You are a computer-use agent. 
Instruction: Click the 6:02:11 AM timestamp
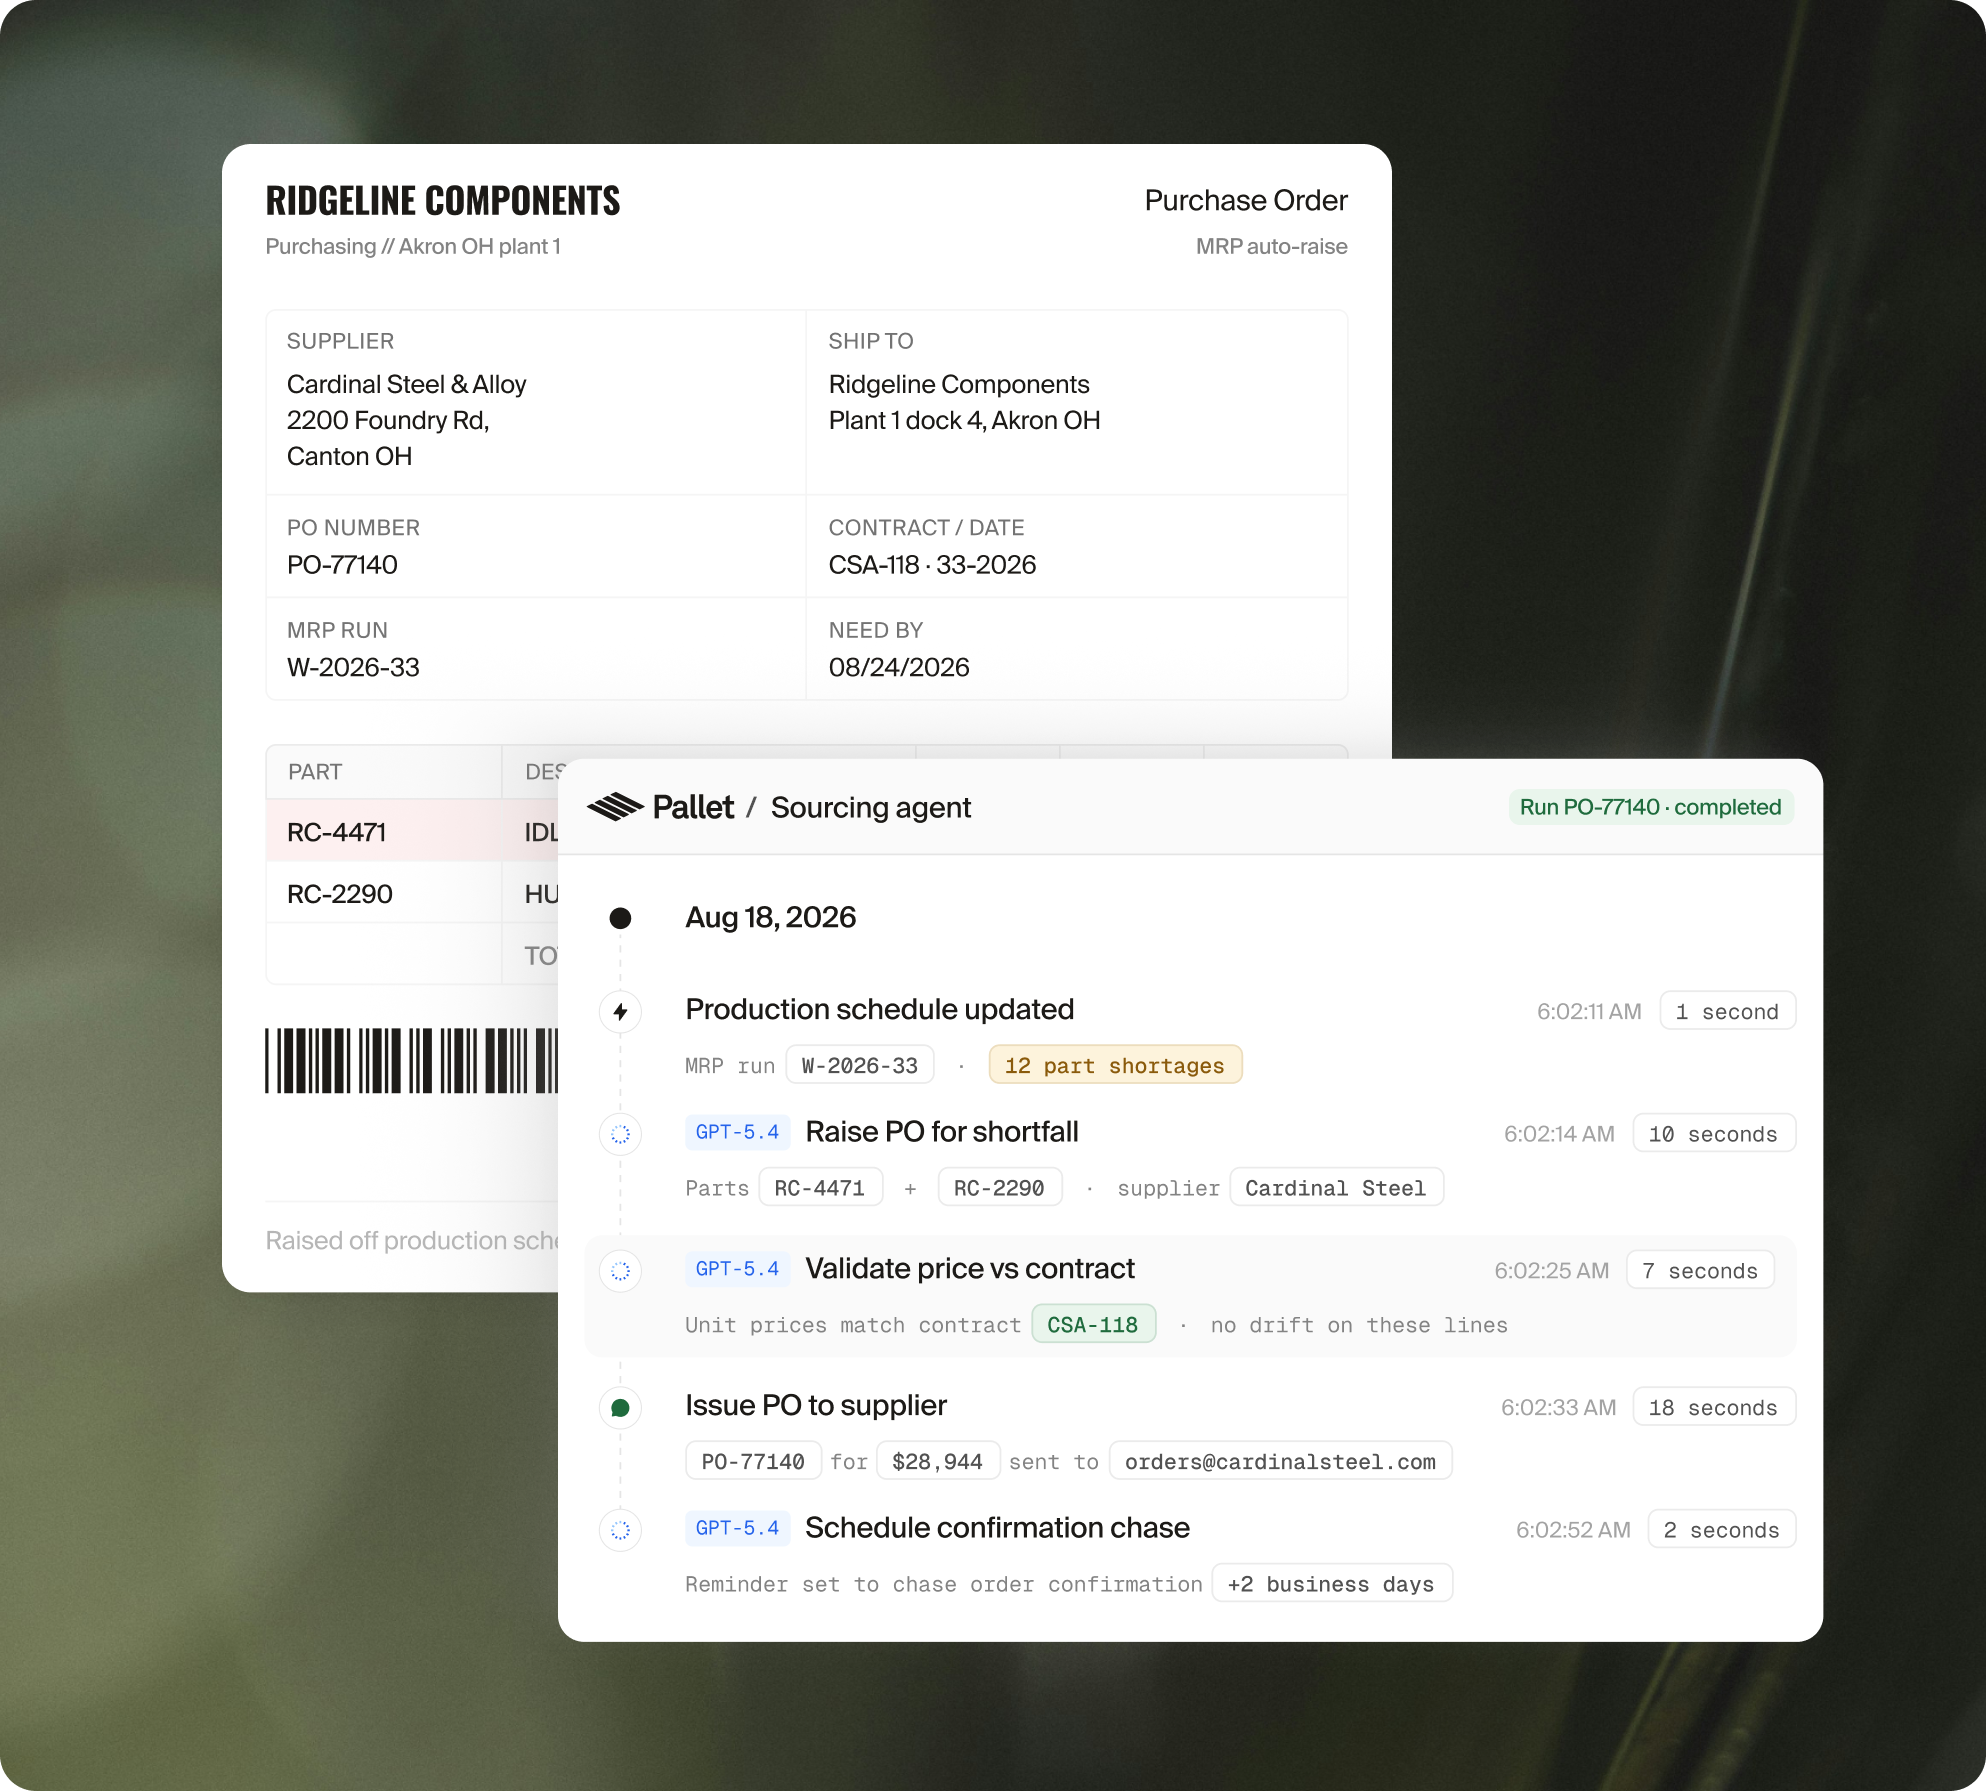[x=1589, y=1011]
